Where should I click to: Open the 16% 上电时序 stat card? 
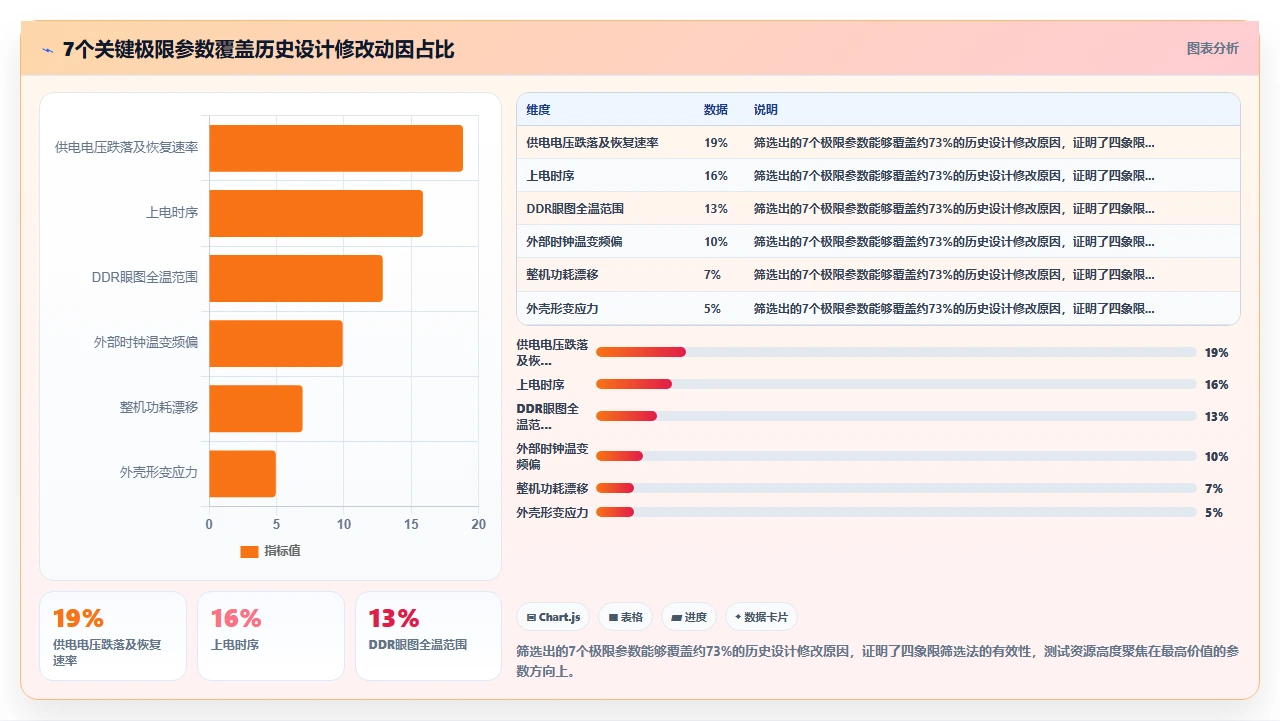click(x=271, y=636)
